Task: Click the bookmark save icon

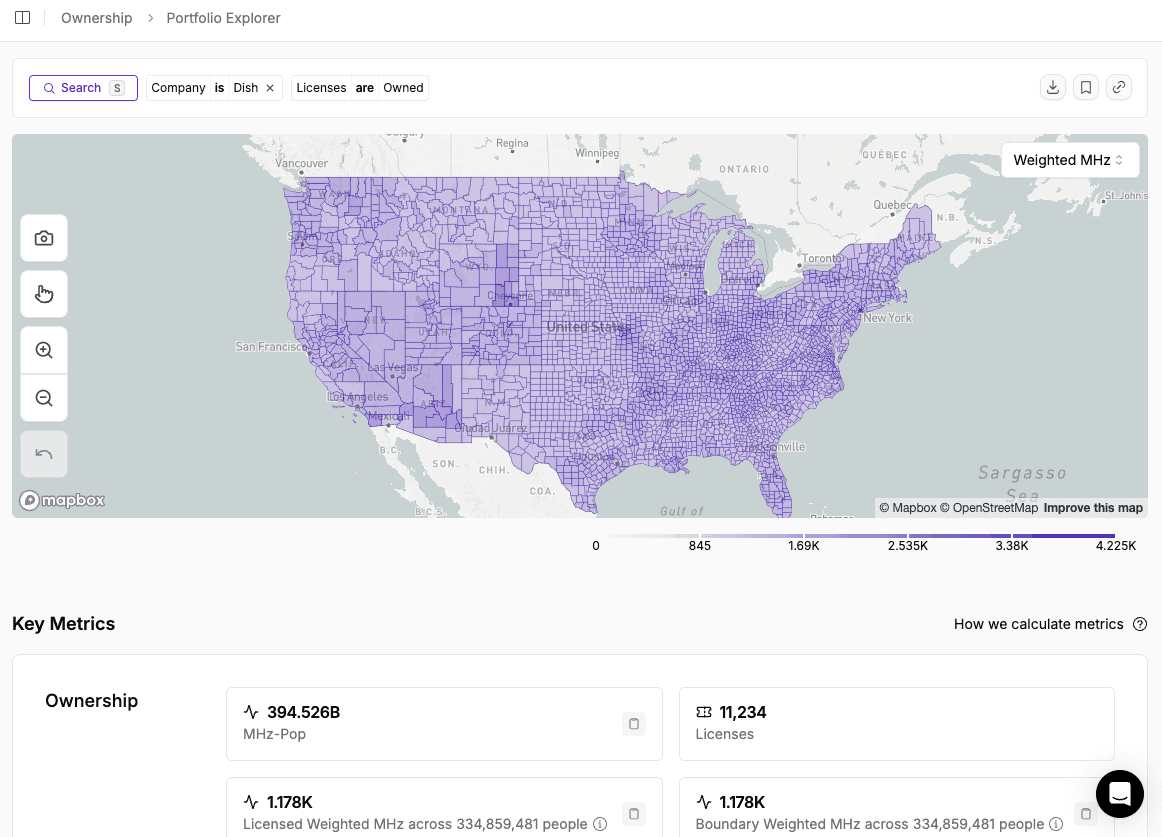Action: 1086,88
